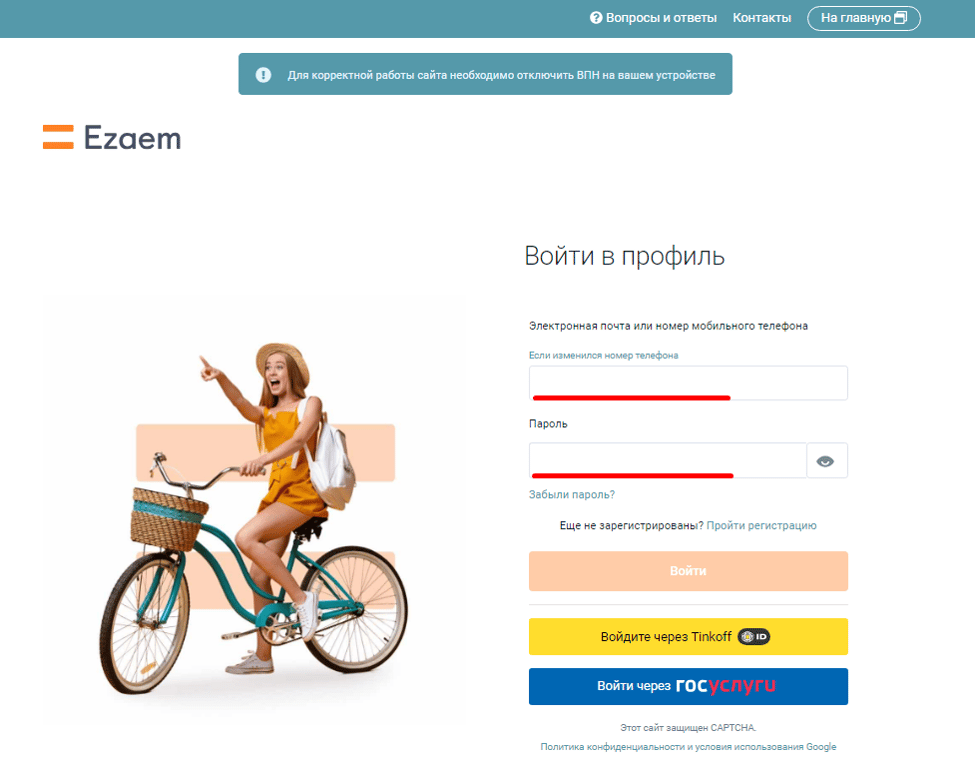Toggle password visibility eye icon
This screenshot has height=768, width=975.
coord(825,461)
